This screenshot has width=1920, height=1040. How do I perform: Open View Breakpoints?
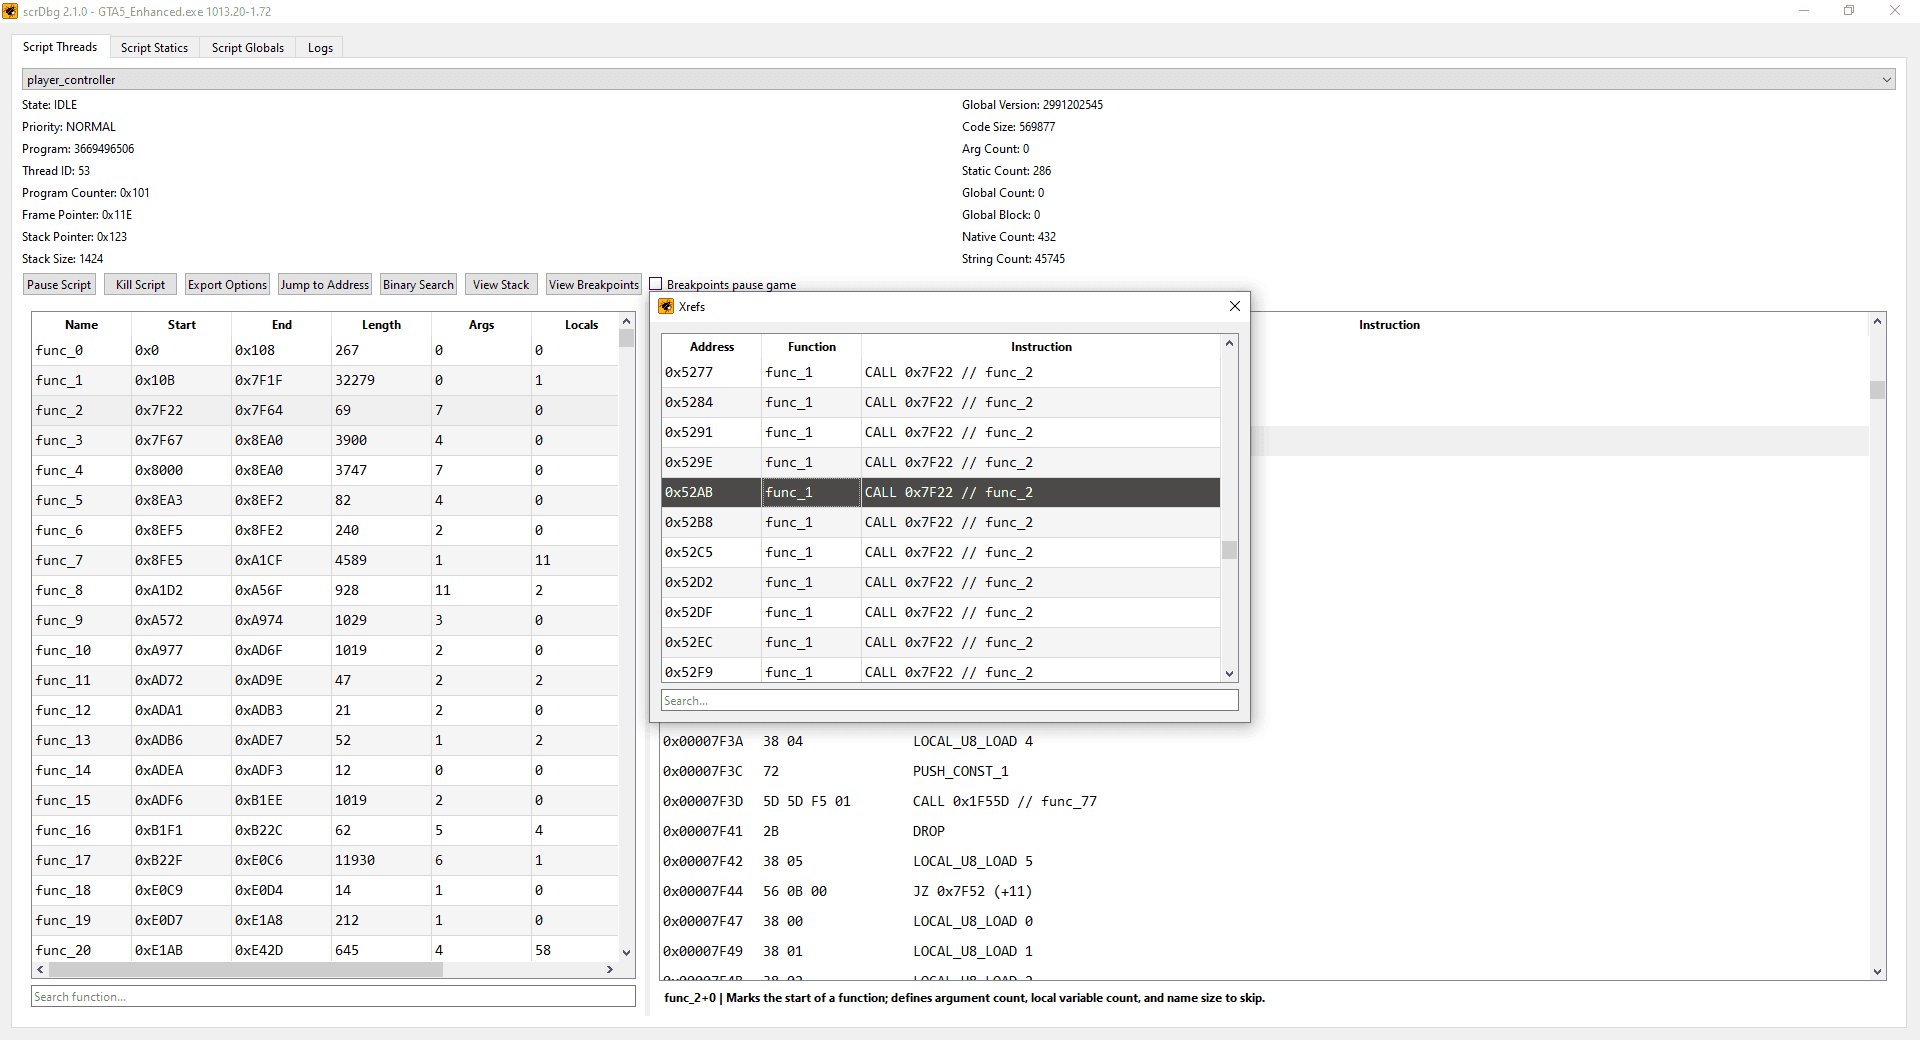pyautogui.click(x=593, y=284)
